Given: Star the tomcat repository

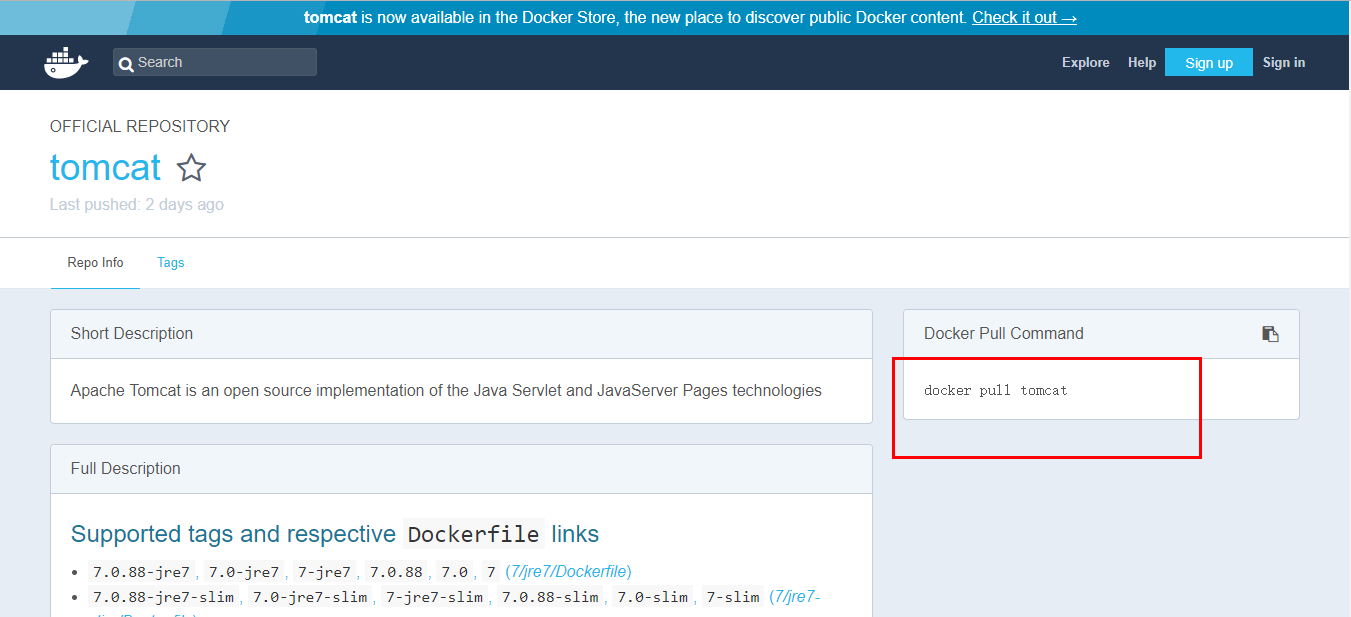Looking at the screenshot, I should click(x=191, y=168).
